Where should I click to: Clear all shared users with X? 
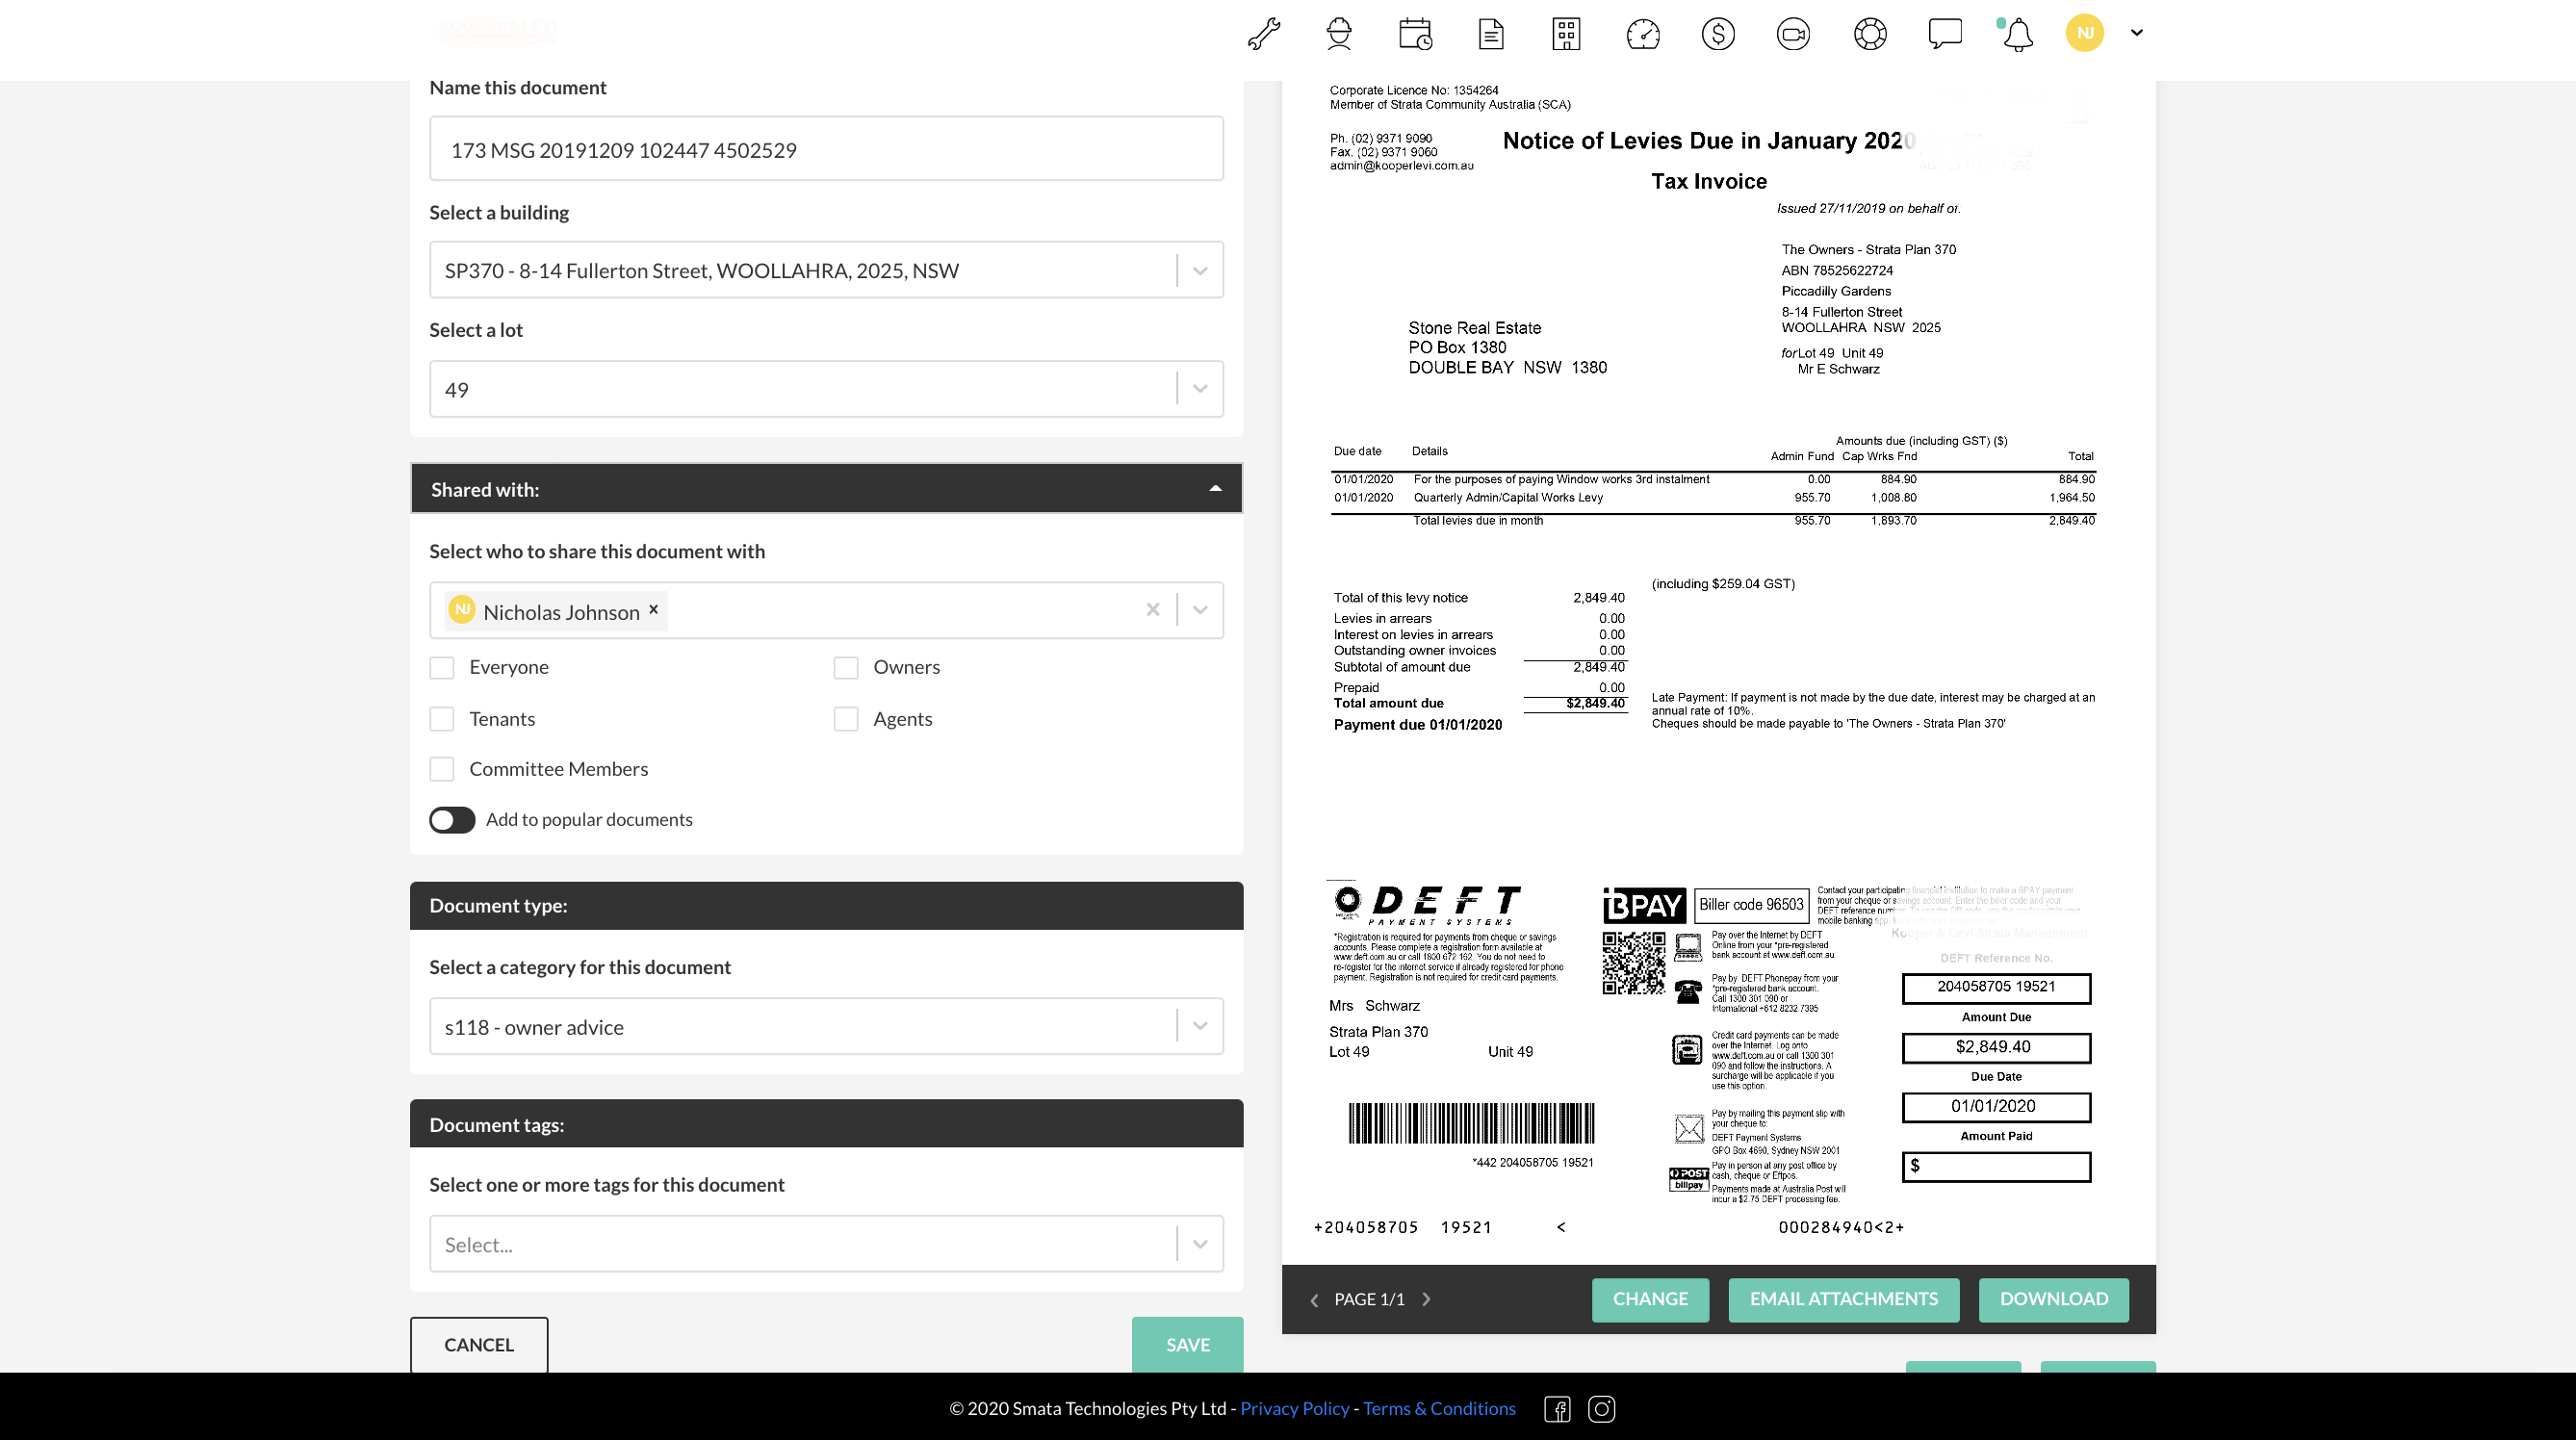(x=1152, y=609)
